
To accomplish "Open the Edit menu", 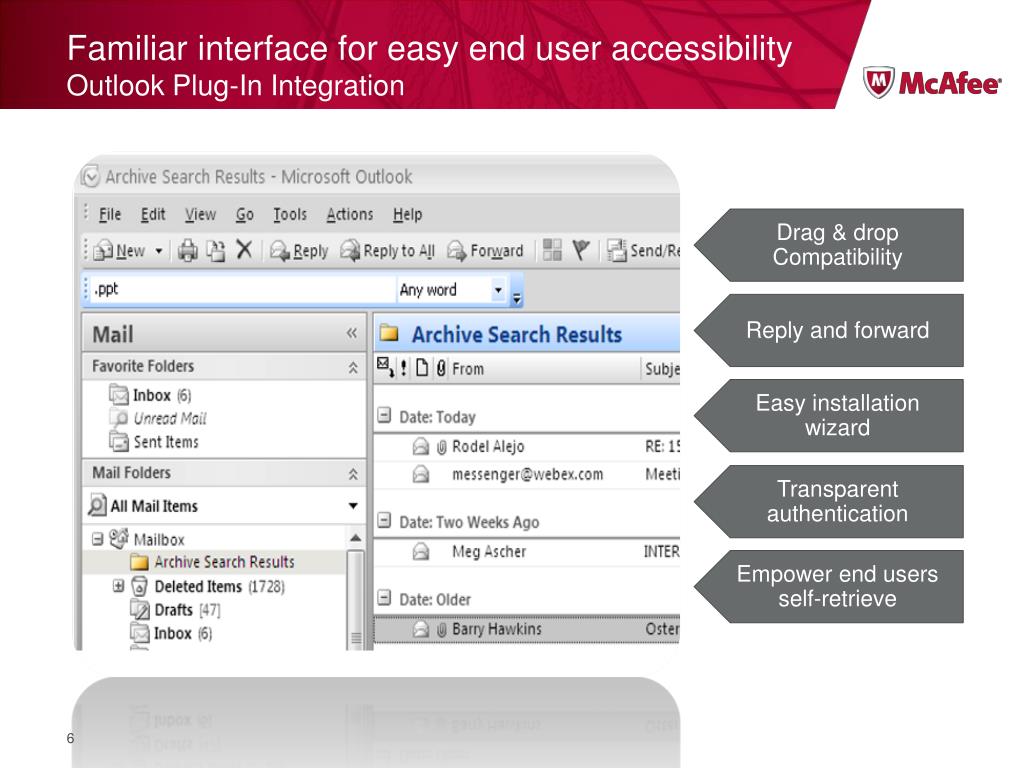I will tap(153, 214).
